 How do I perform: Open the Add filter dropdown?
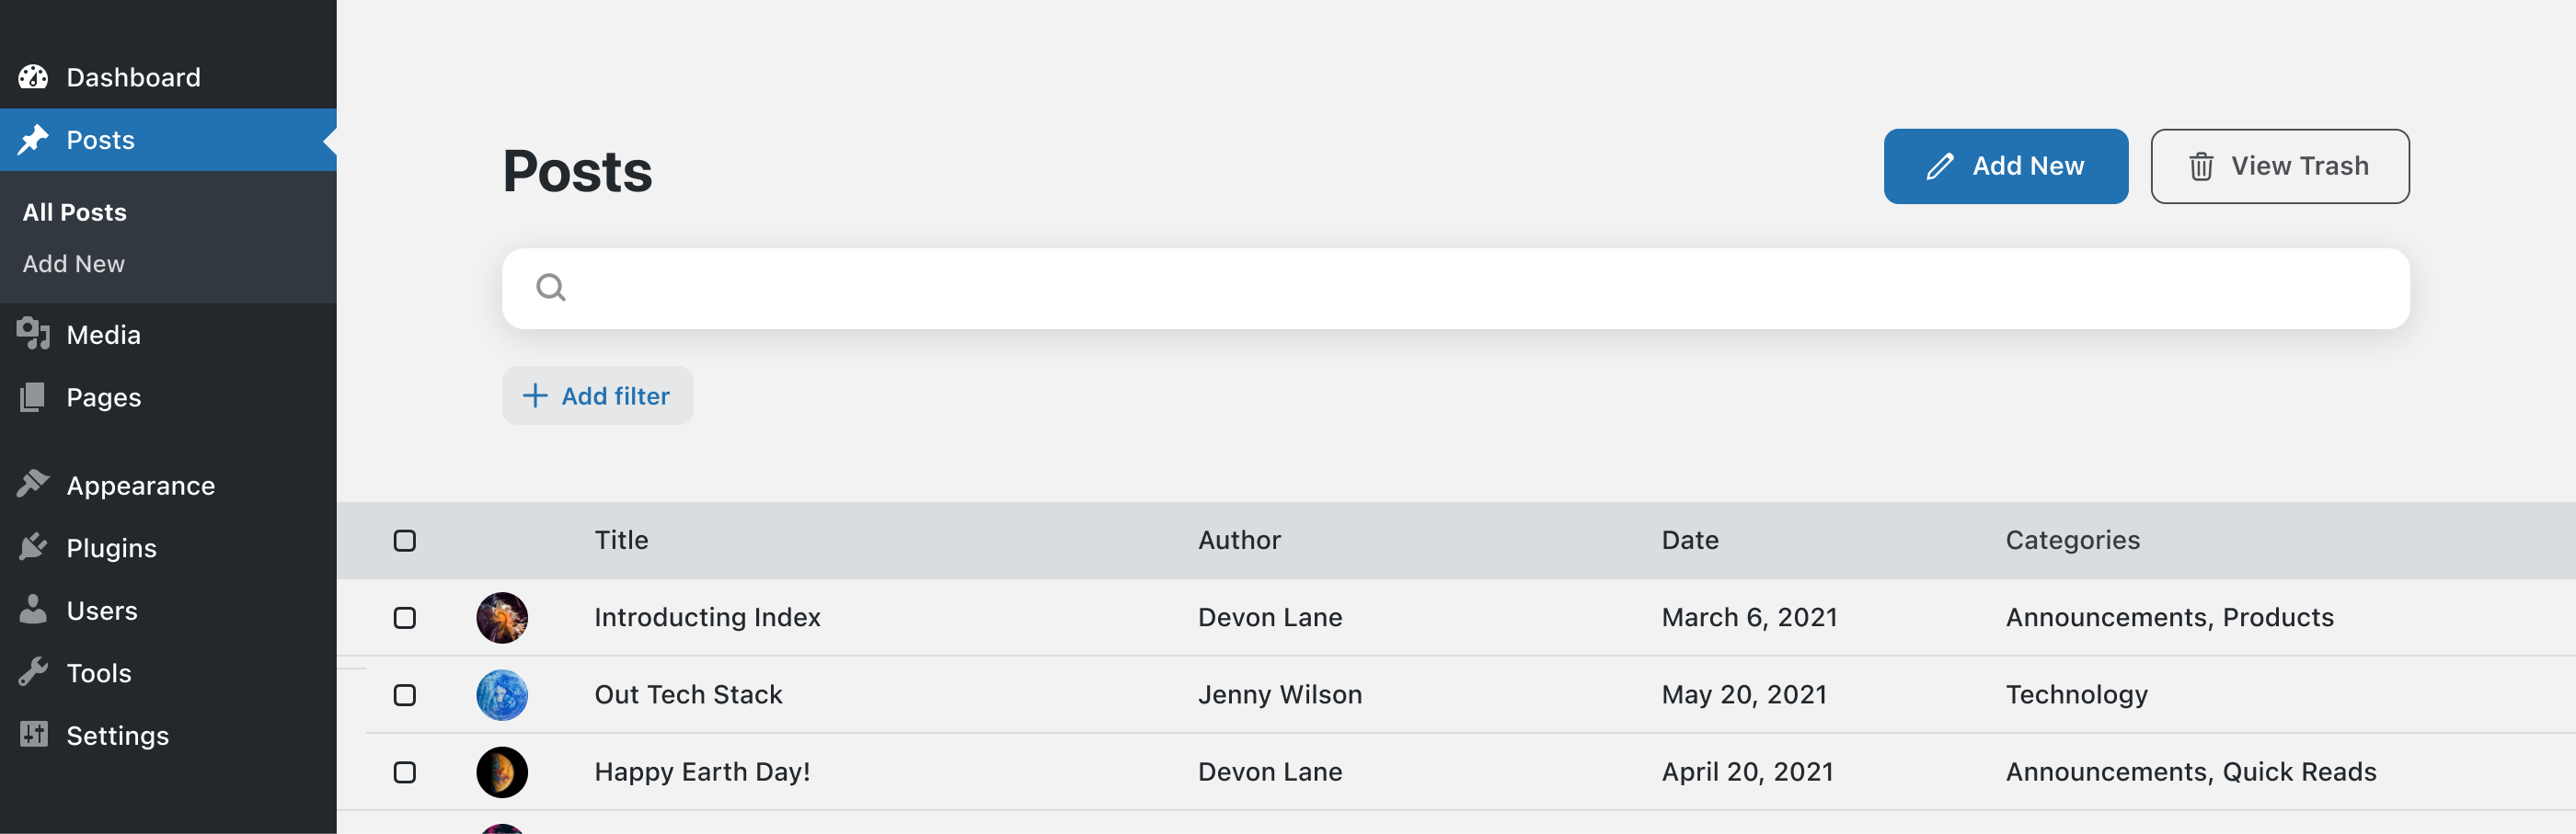tap(597, 396)
